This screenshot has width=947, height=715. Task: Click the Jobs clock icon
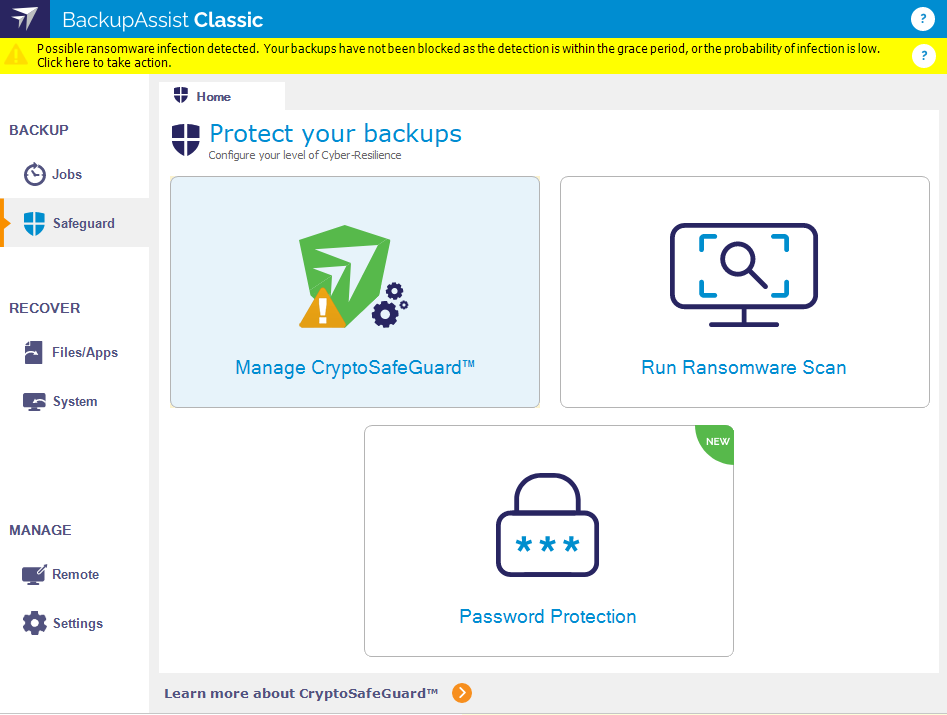point(34,174)
